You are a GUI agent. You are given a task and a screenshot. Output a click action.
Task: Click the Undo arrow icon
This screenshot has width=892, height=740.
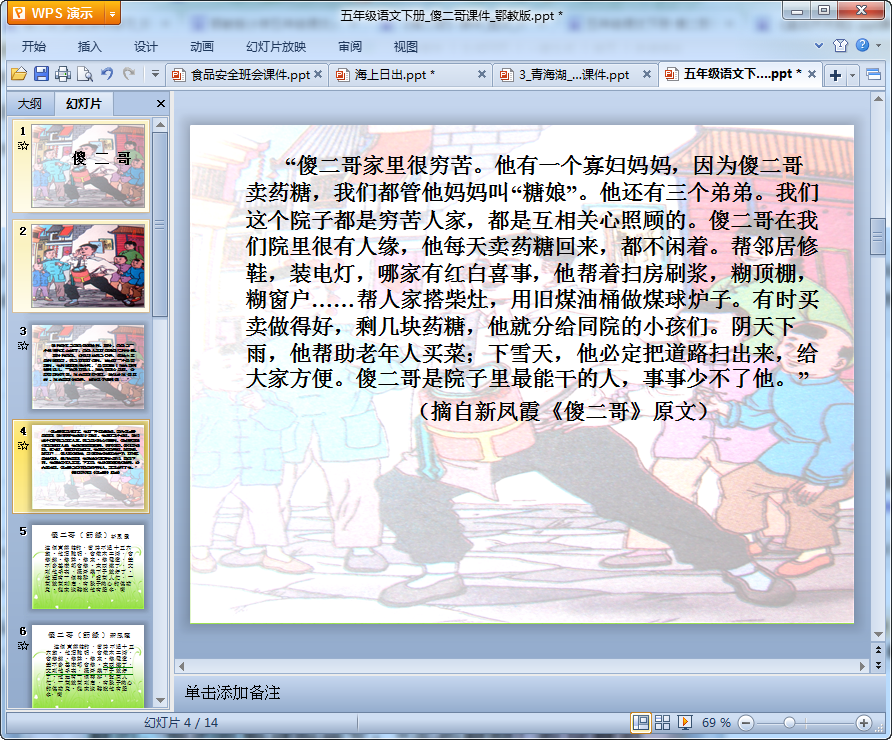[107, 73]
